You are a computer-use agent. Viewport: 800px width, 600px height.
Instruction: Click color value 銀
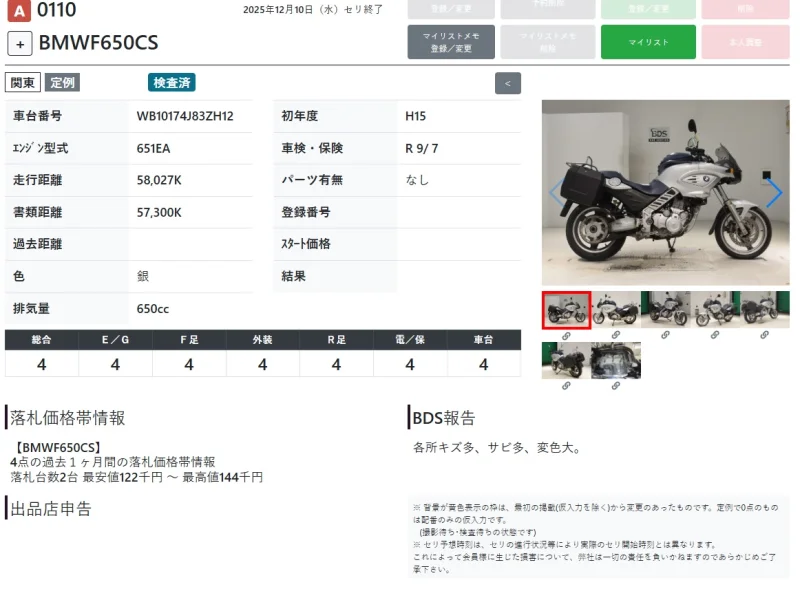click(143, 276)
